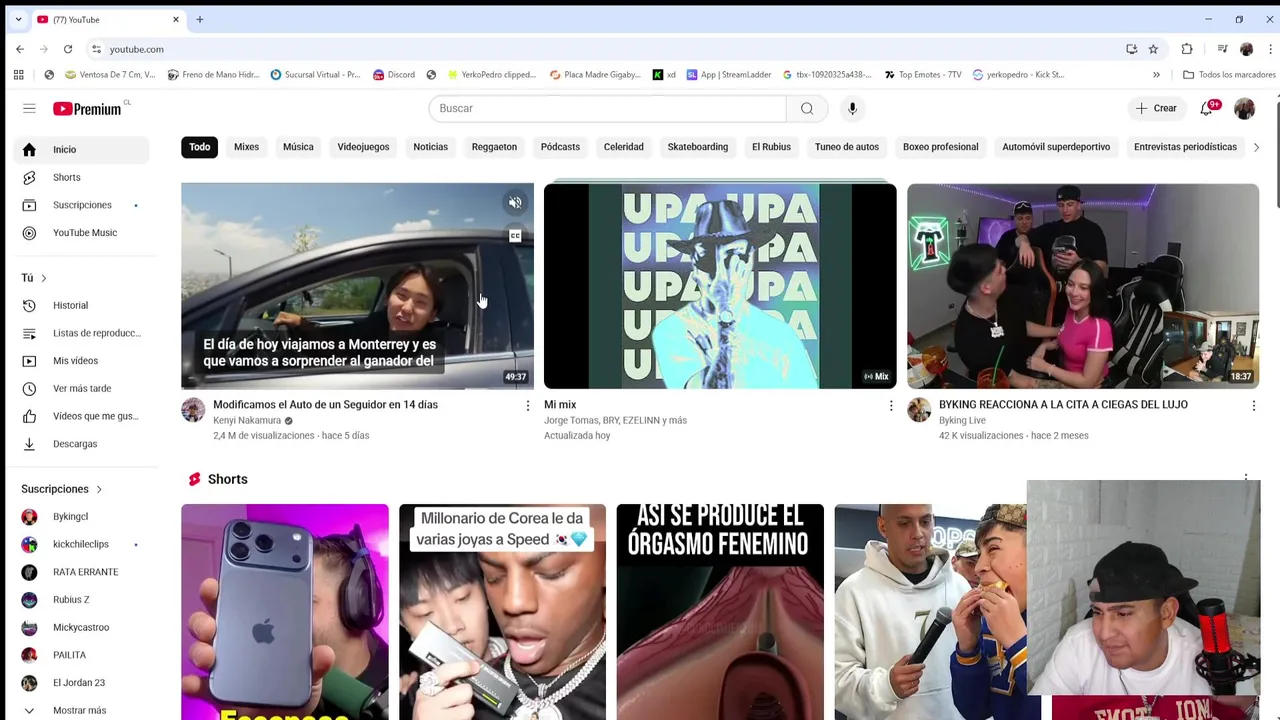Select the Mixes filter chip
The image size is (1280, 720).
click(246, 147)
